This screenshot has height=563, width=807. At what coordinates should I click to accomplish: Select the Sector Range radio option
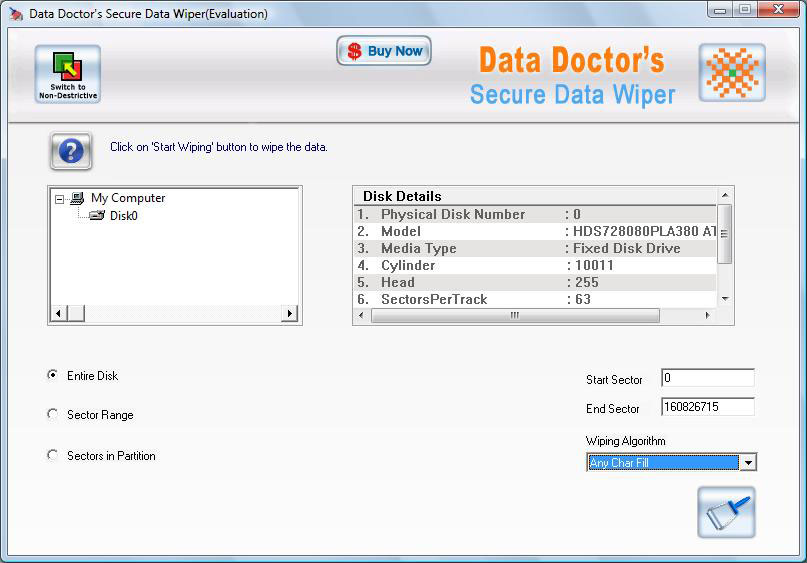coord(52,414)
